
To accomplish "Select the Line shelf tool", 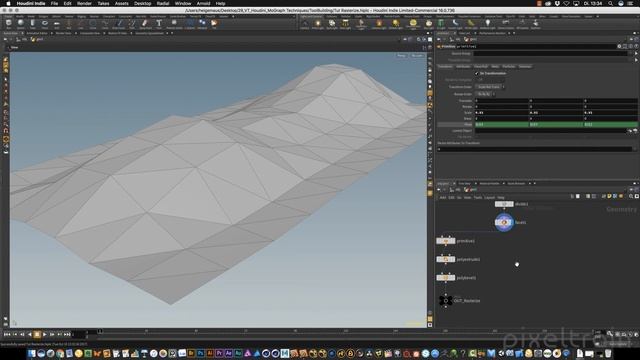I will (81, 24).
